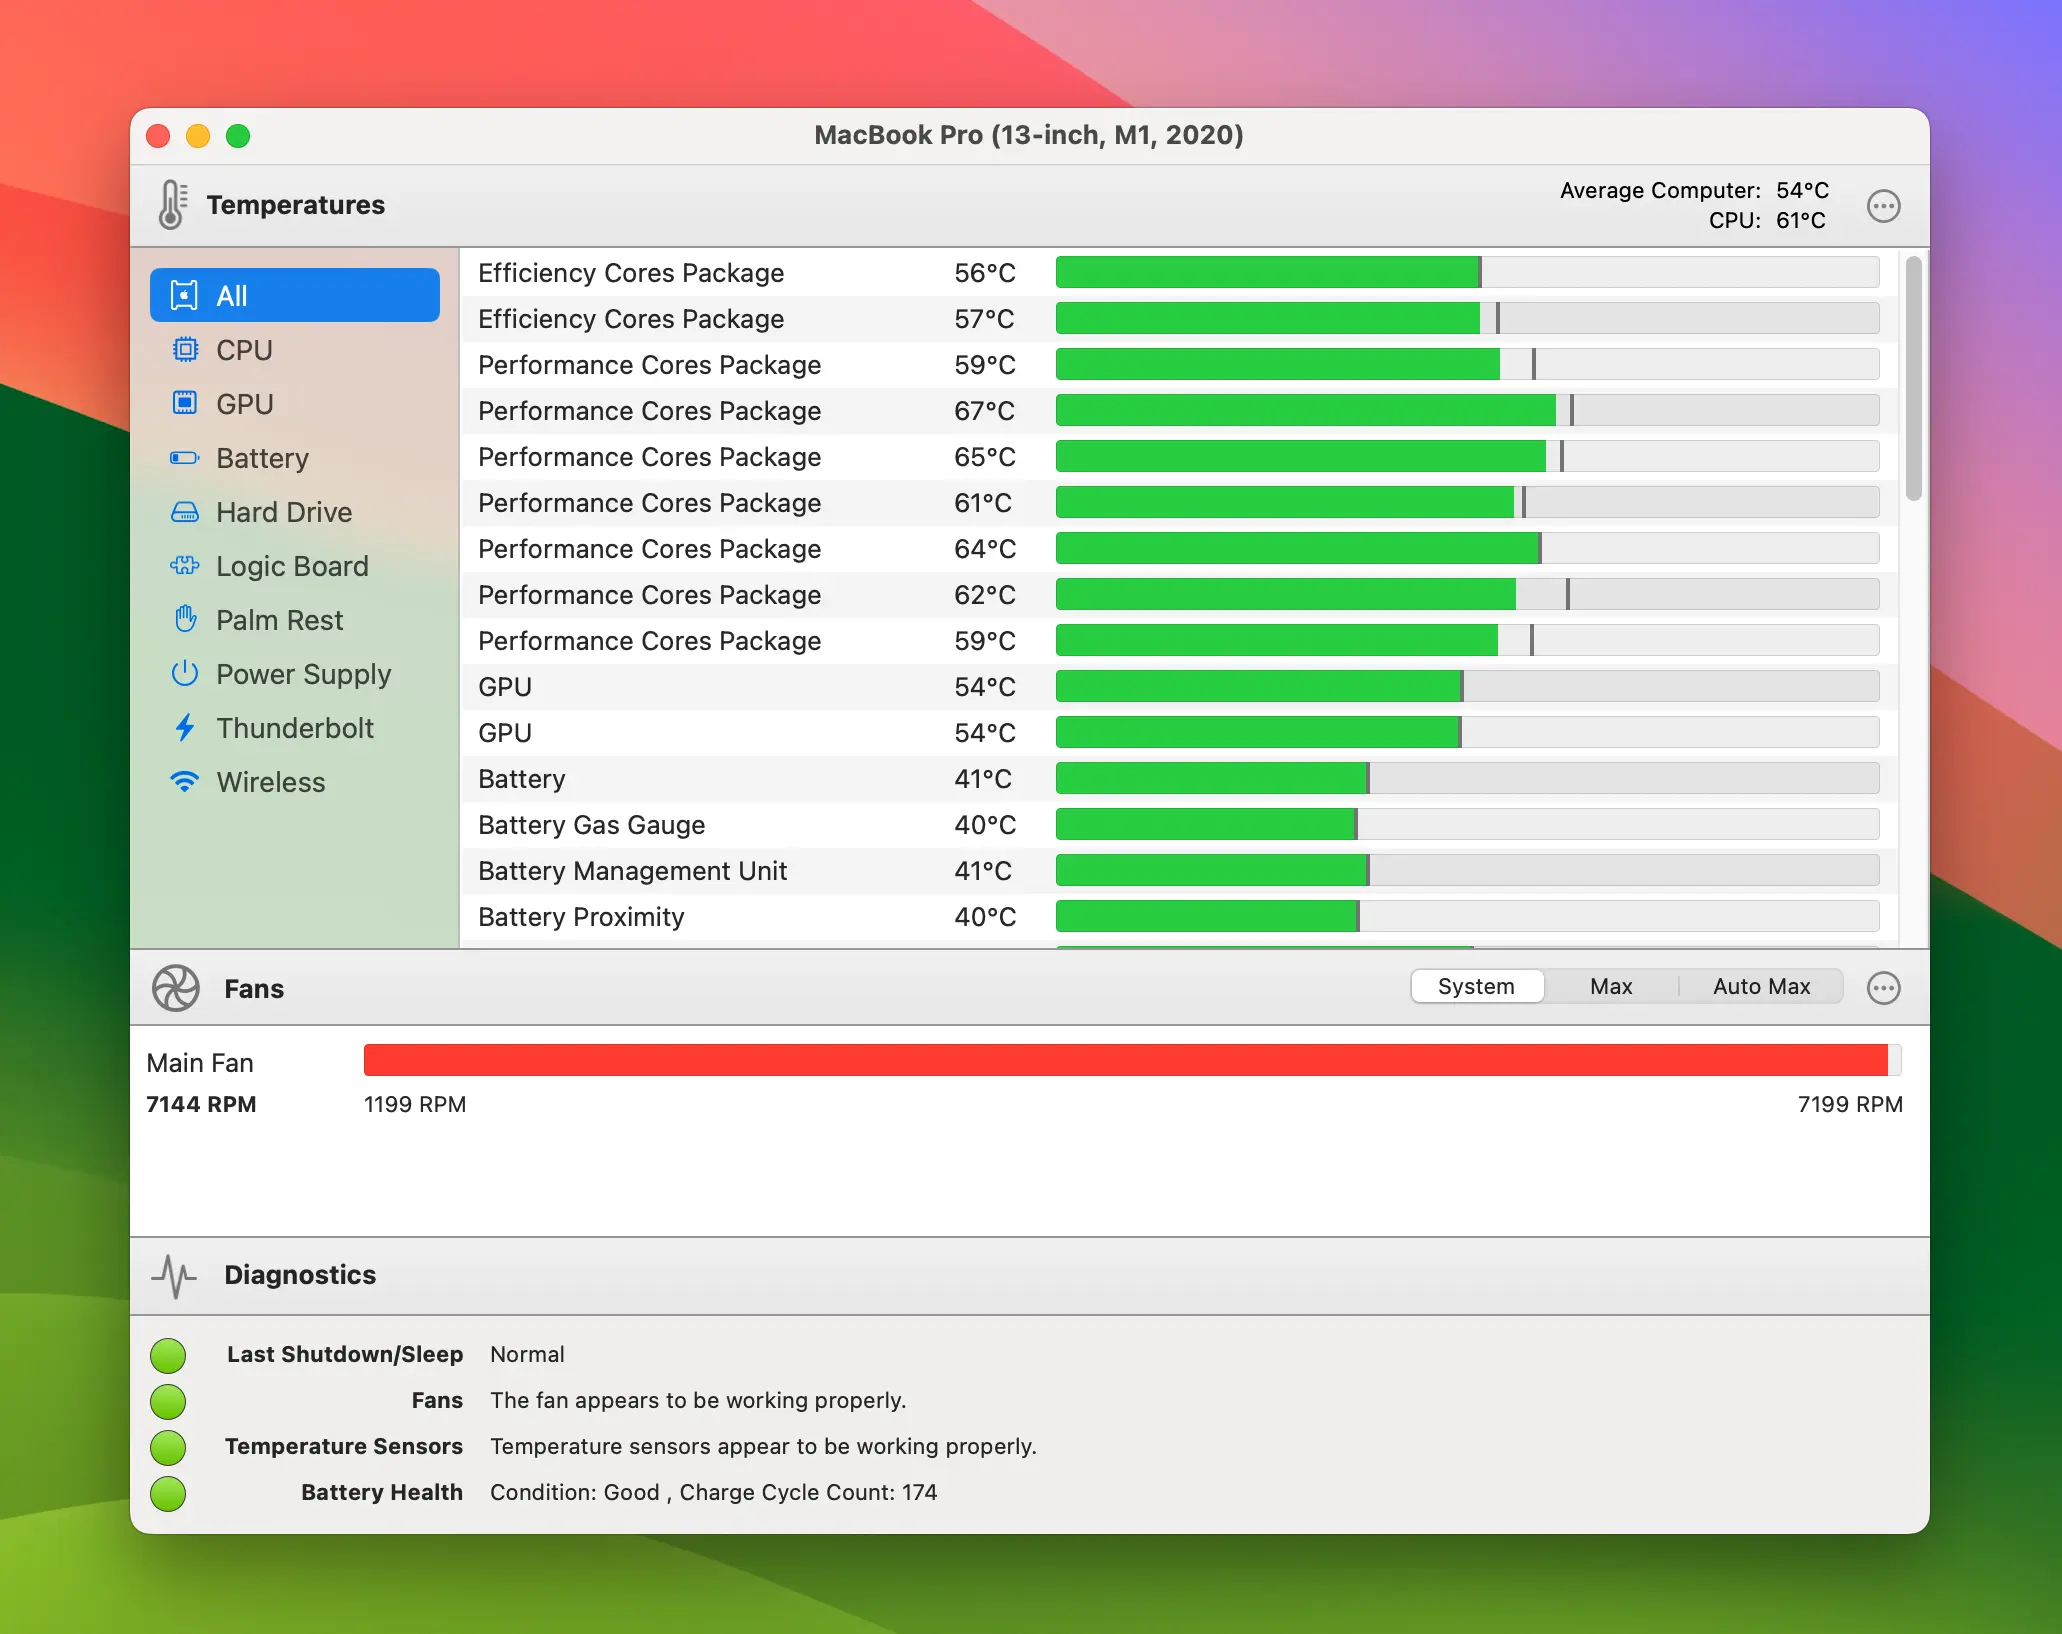Click the Diagnostics pulse icon
The width and height of the screenshot is (2062, 1634).
pyautogui.click(x=174, y=1275)
